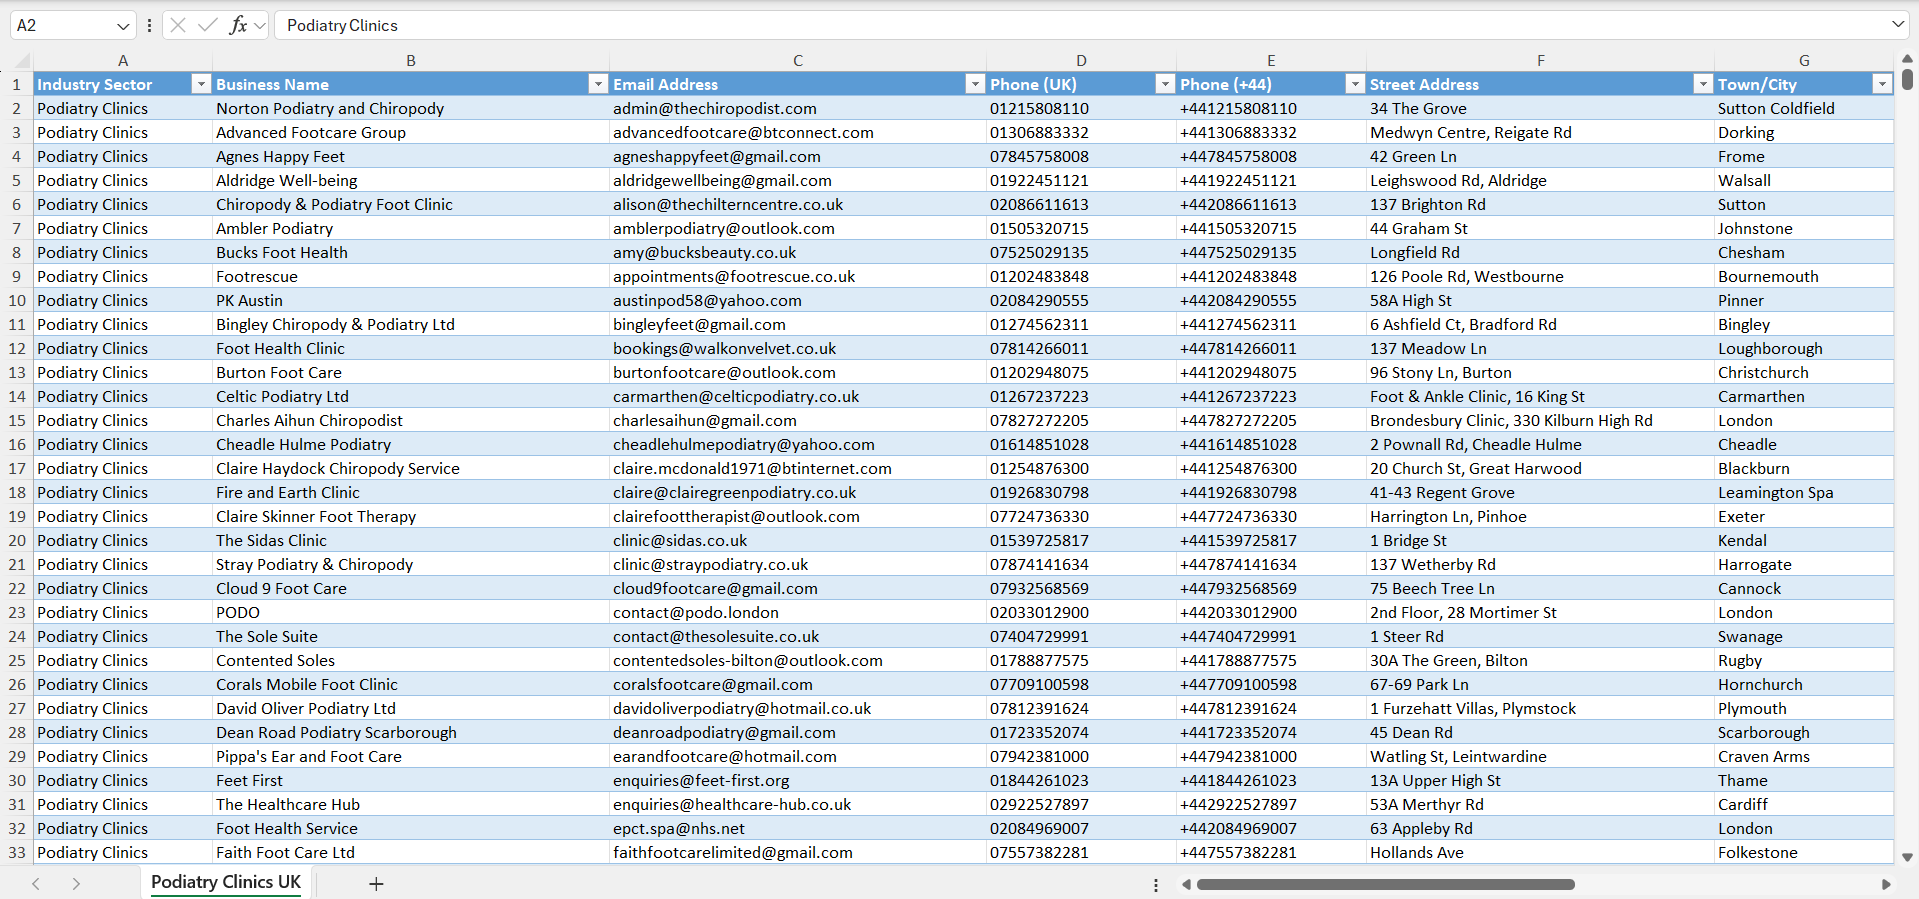The height and width of the screenshot is (899, 1919).
Task: Expand the formula bar with right chevron
Action: tap(1898, 25)
